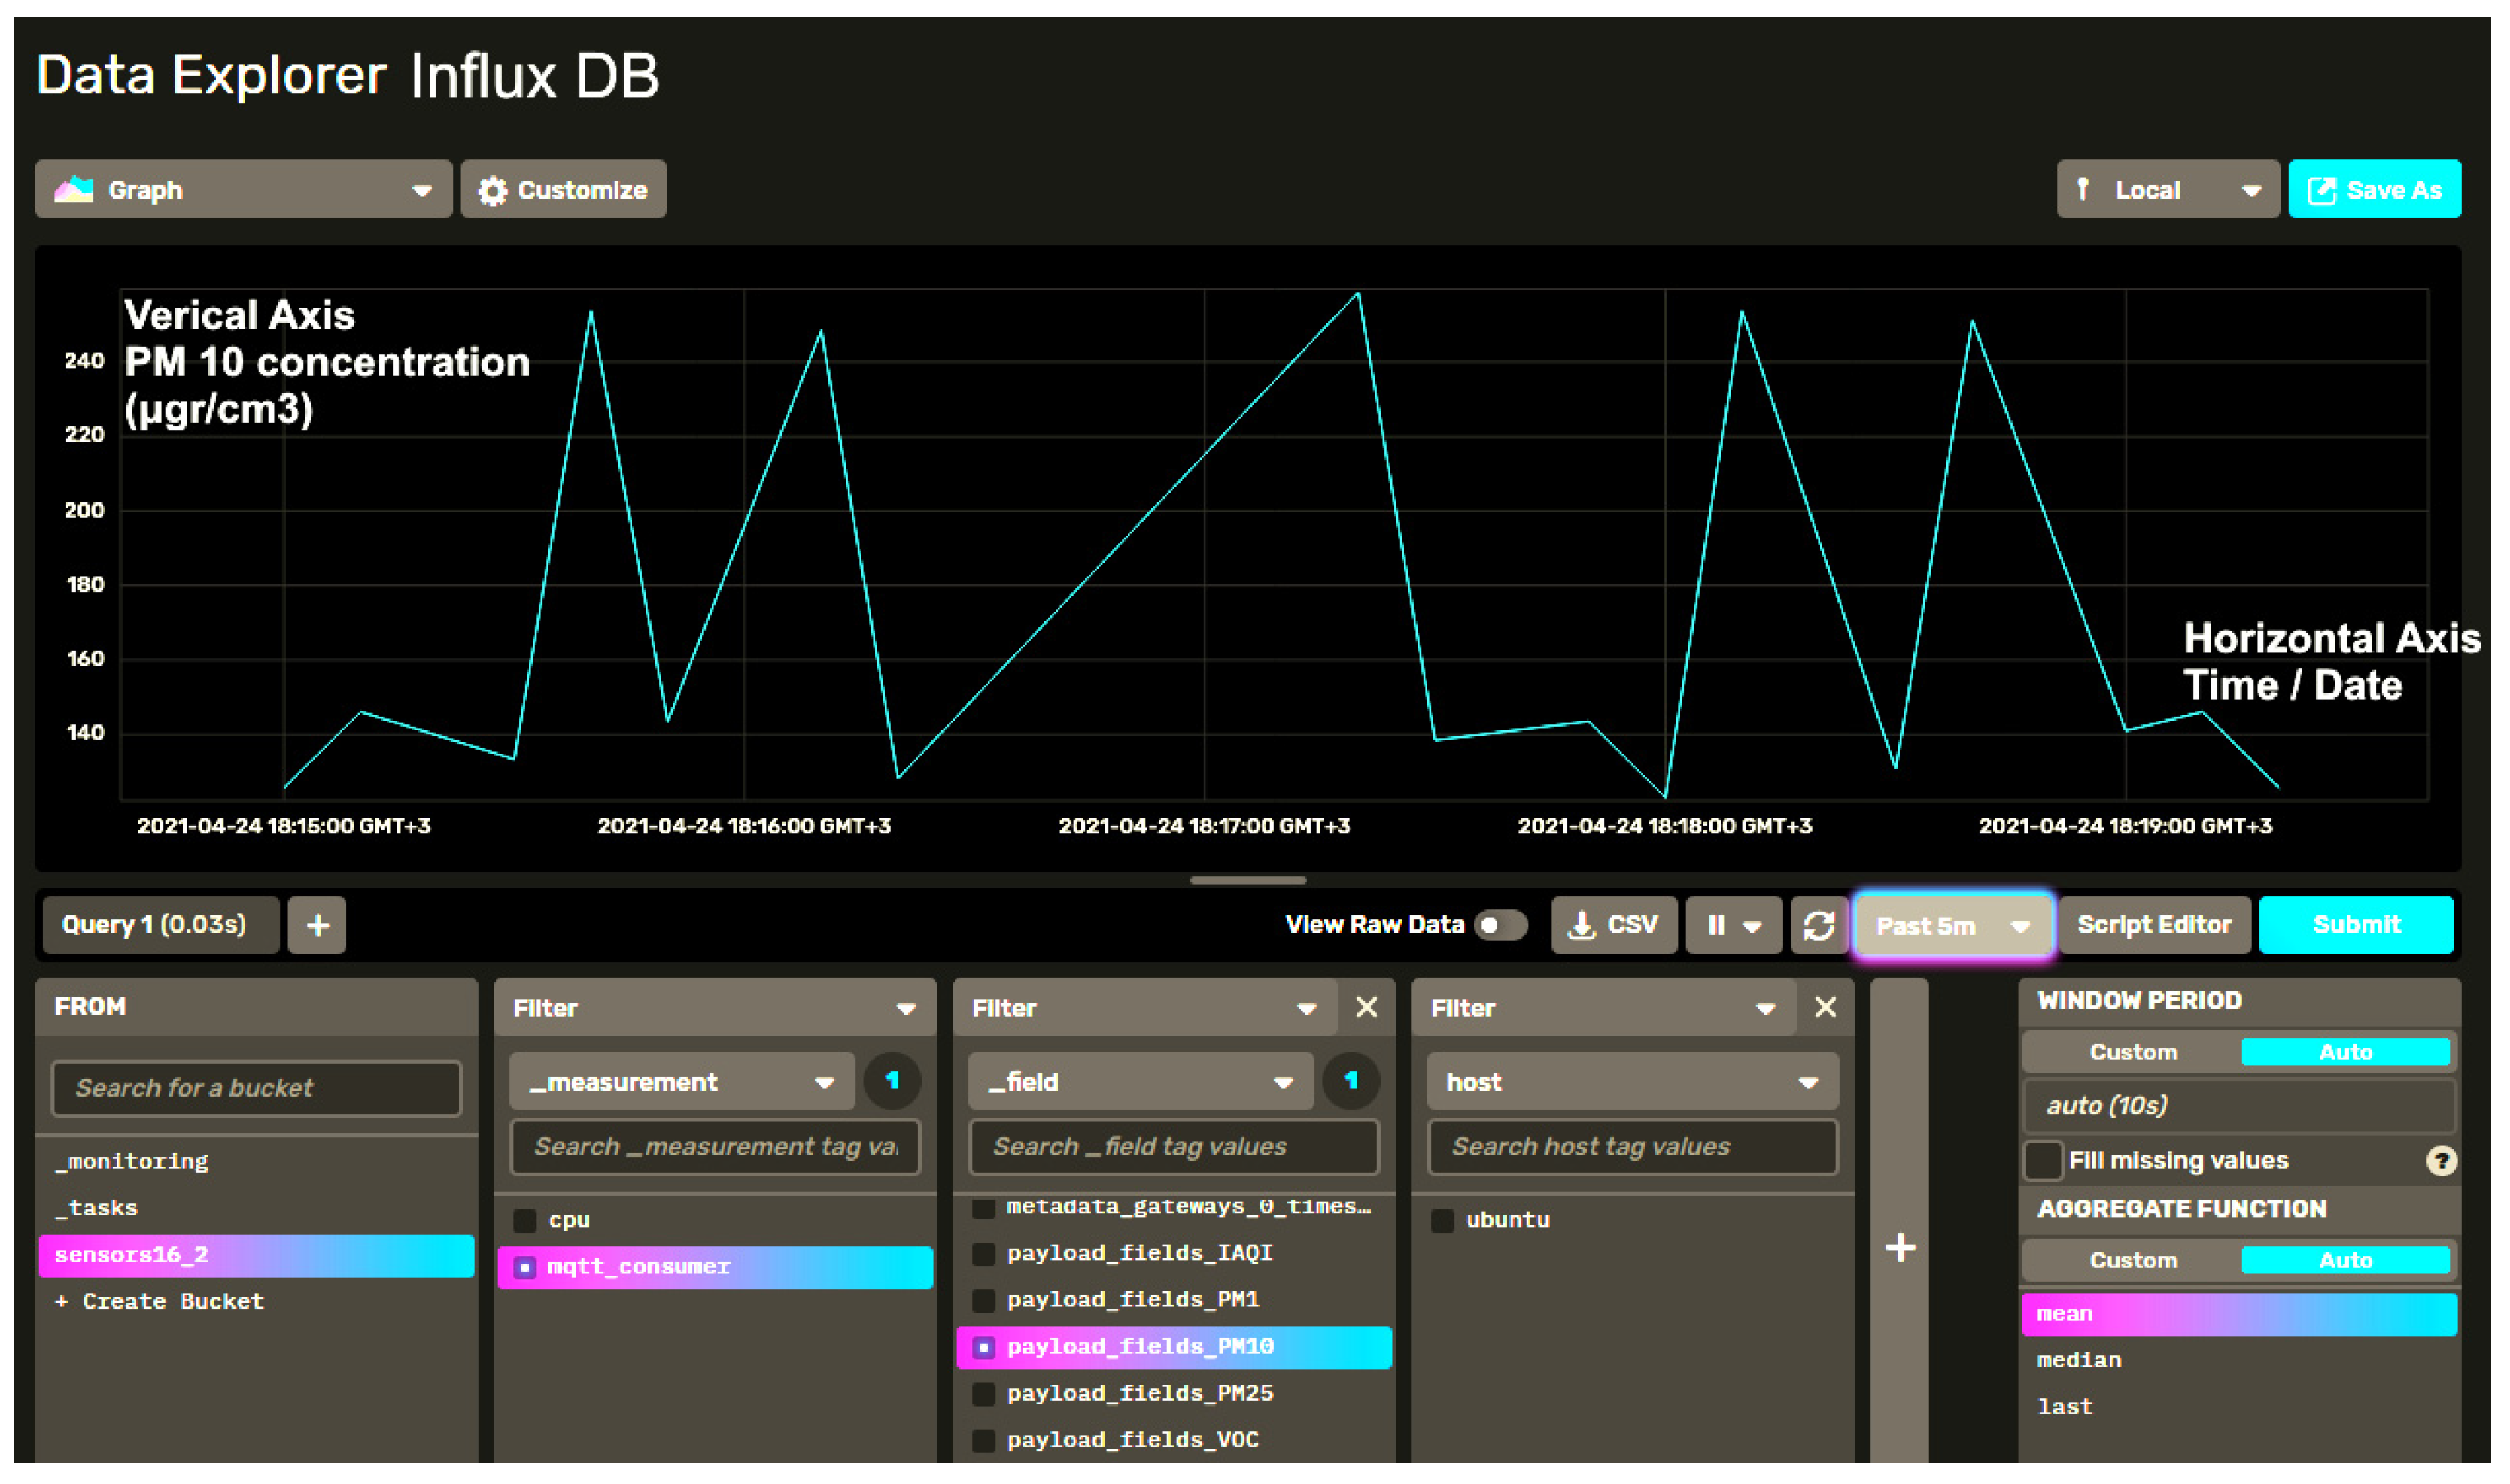This screenshot has width=2510, height=1484.
Task: Check the payload_fields_PM25 field
Action: point(984,1393)
